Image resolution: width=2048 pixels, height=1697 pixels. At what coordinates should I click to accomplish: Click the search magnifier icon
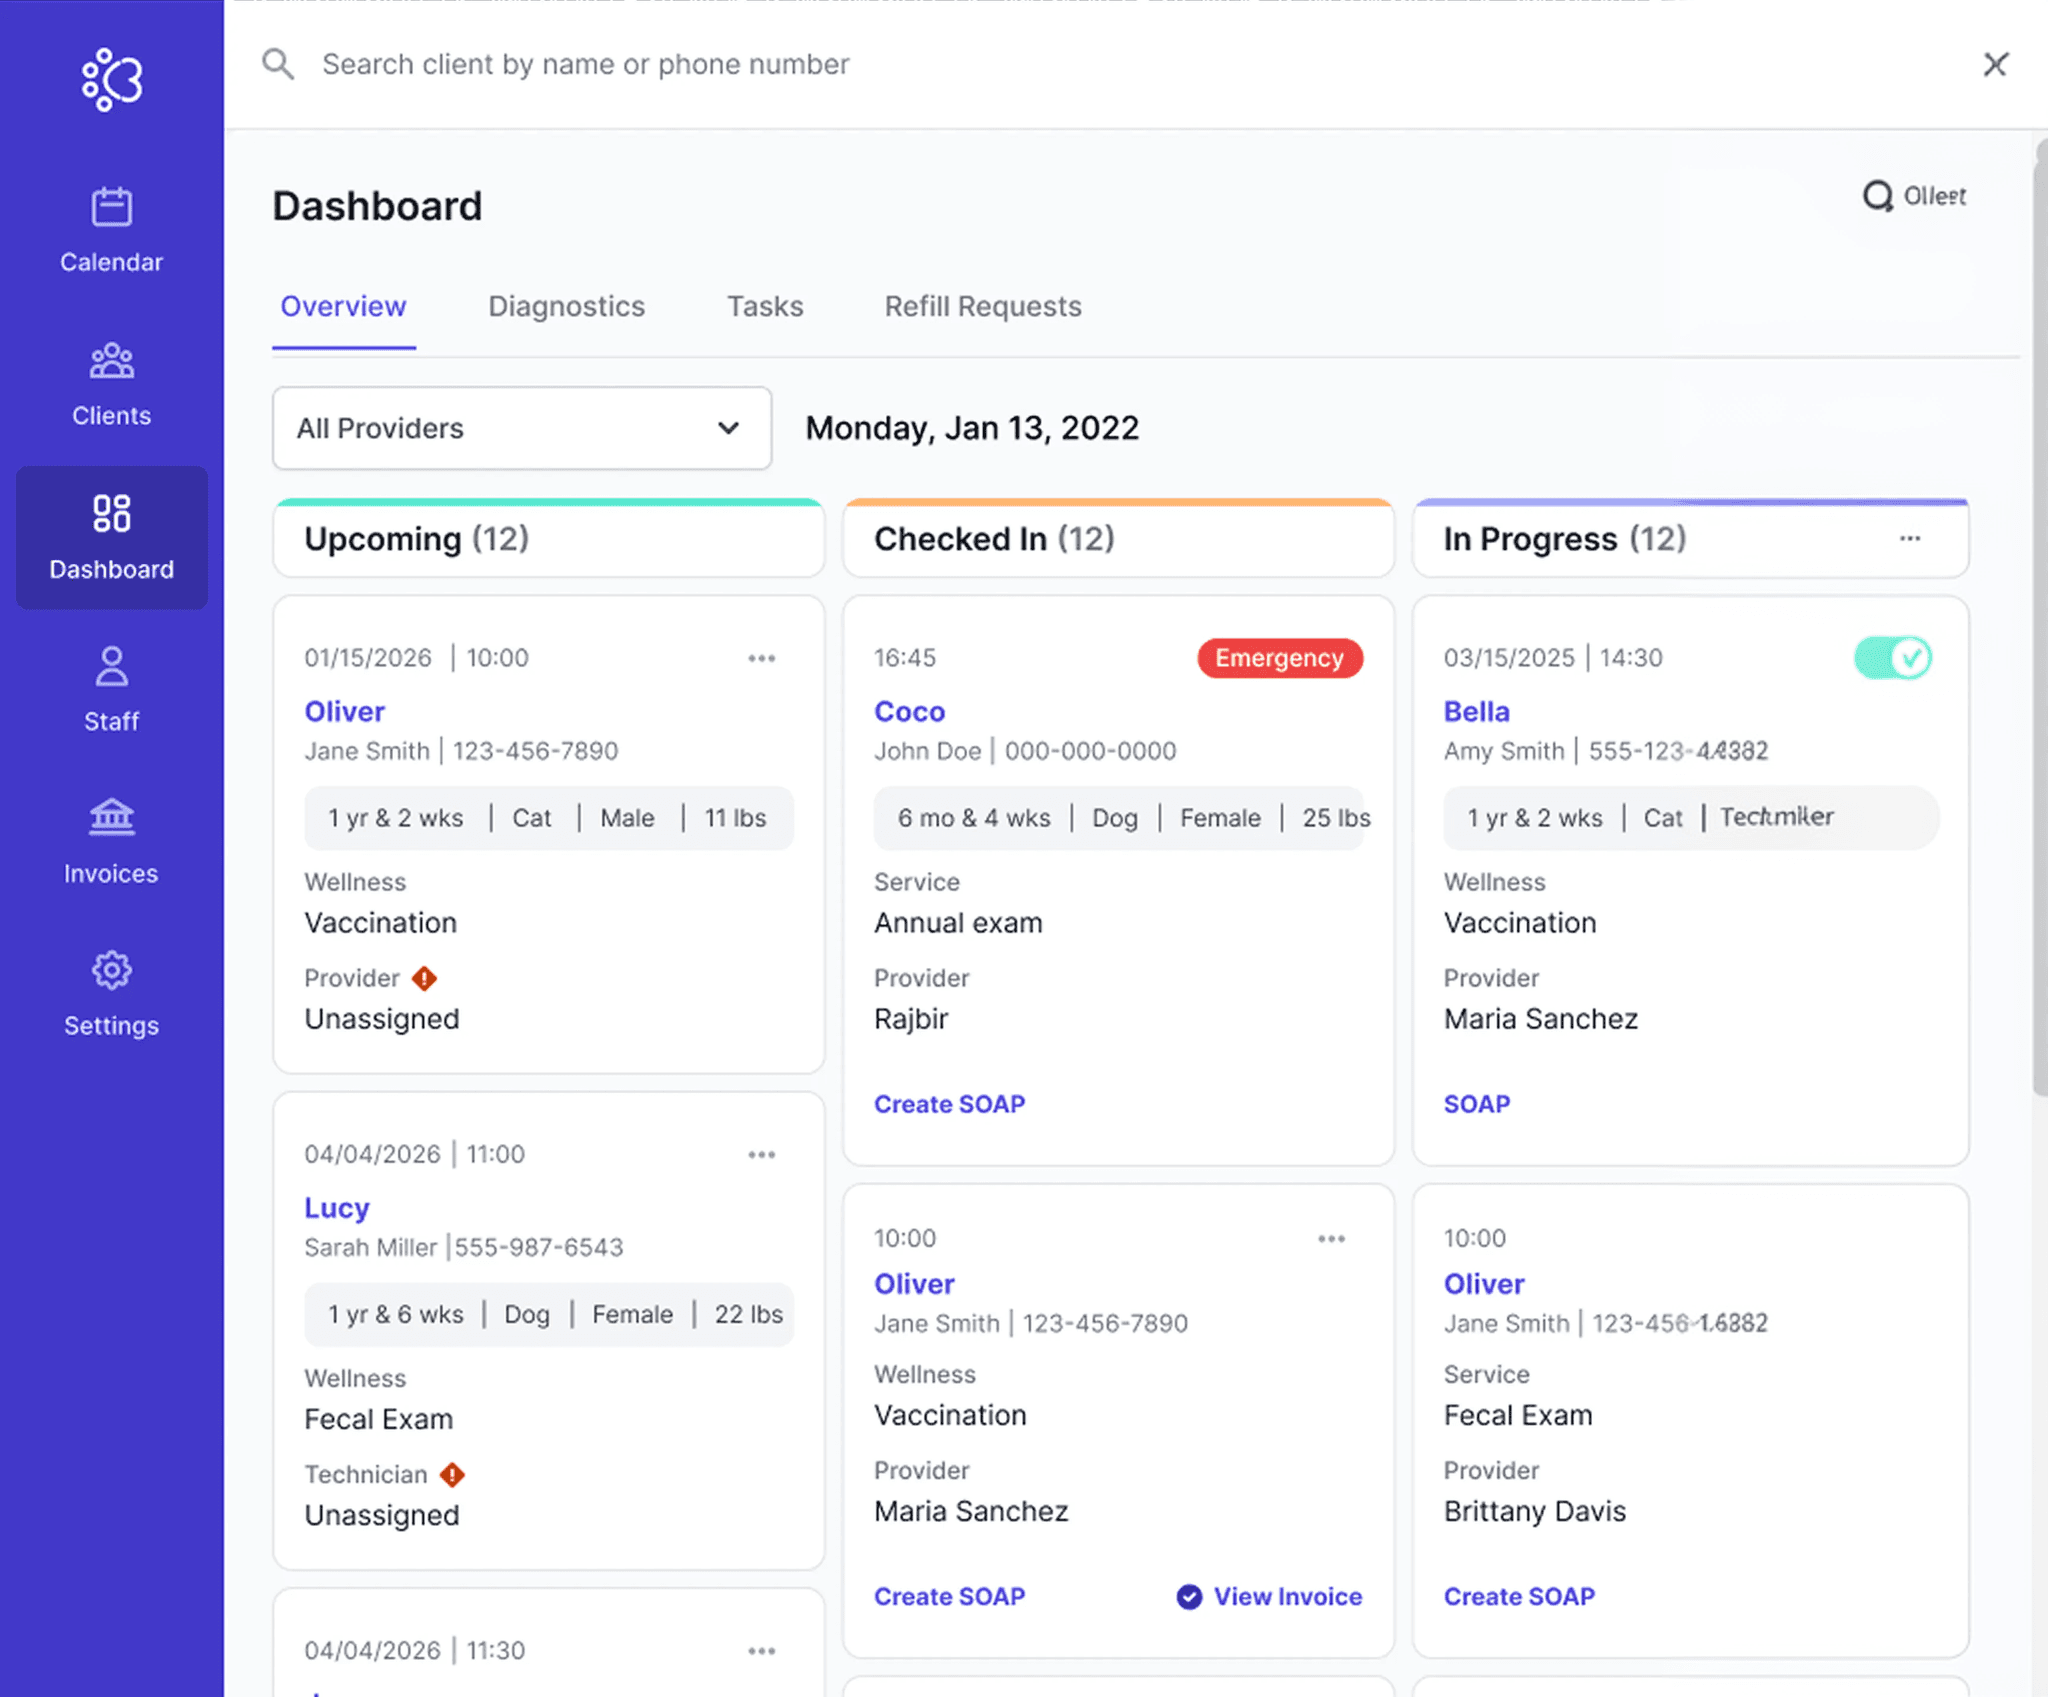(x=278, y=64)
